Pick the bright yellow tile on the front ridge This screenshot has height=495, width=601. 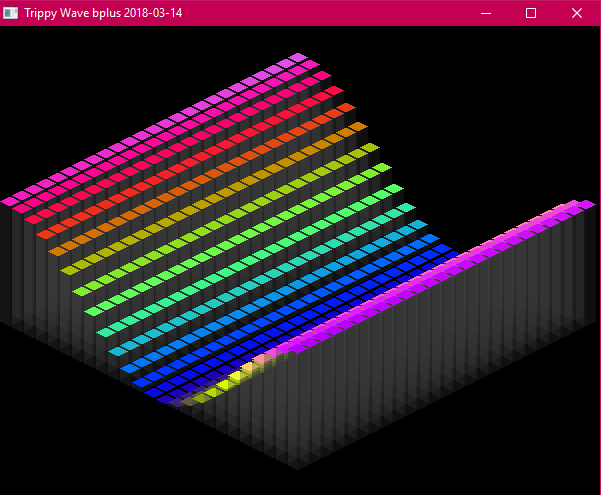[x=236, y=377]
